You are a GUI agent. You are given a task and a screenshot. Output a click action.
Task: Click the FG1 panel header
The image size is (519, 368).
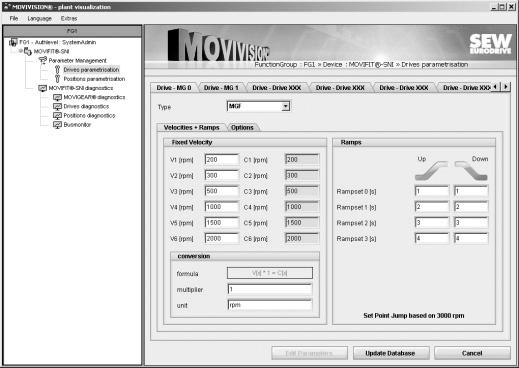(72, 31)
